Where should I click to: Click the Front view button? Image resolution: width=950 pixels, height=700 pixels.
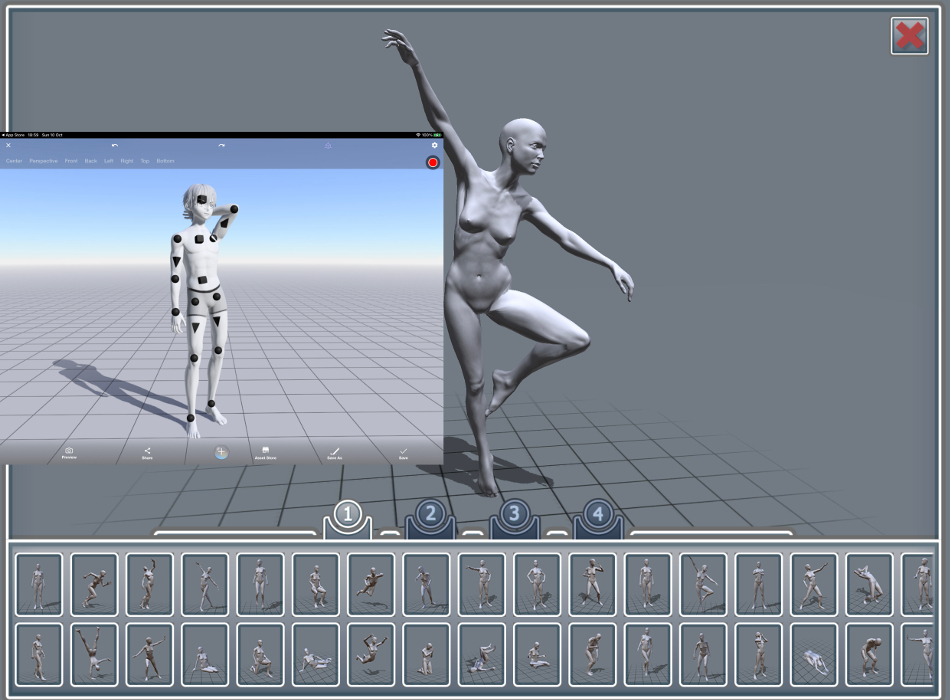coord(70,160)
